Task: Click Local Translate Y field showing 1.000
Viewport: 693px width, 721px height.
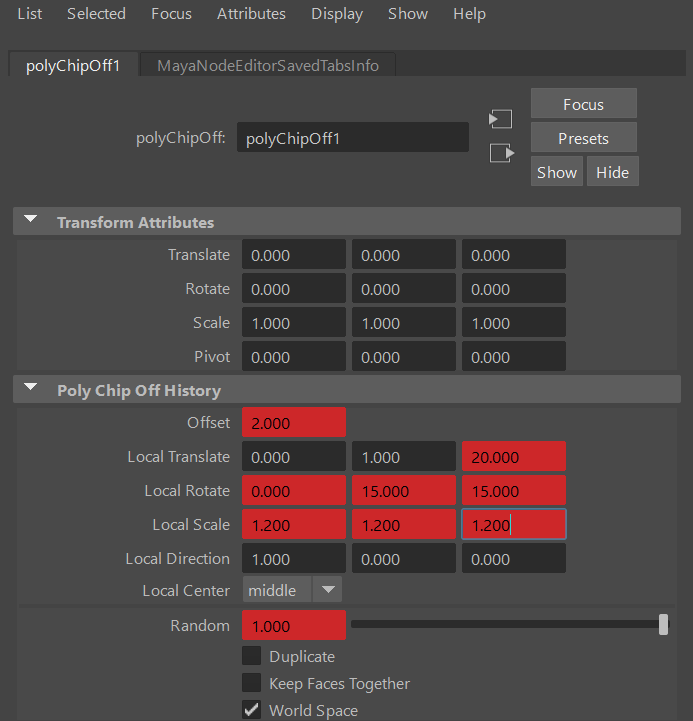Action: [404, 456]
